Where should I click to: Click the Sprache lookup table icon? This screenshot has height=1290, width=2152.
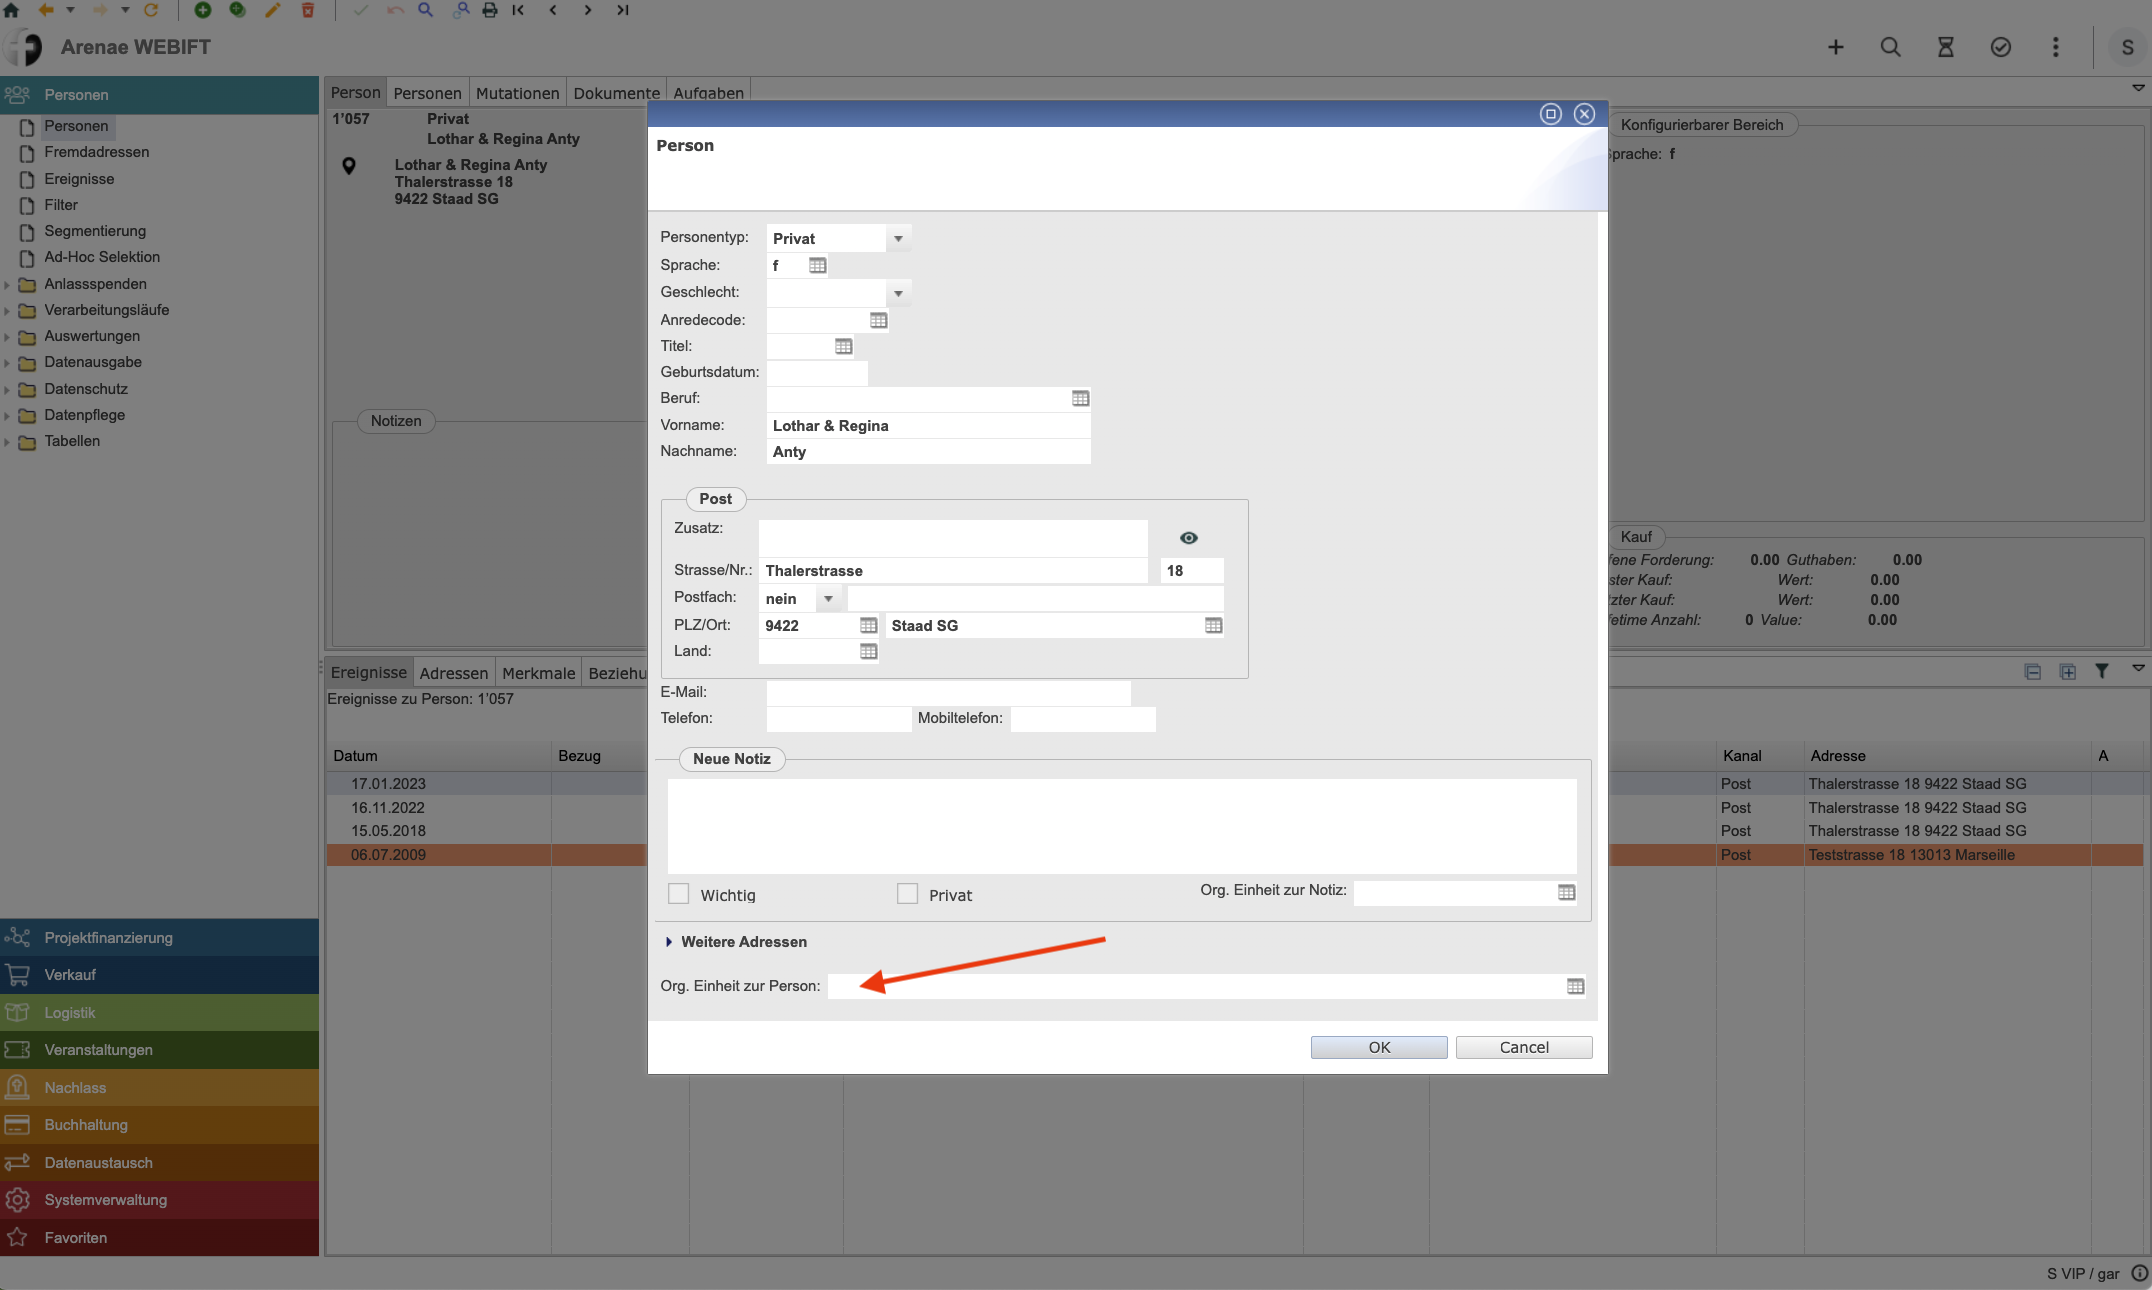tap(817, 265)
